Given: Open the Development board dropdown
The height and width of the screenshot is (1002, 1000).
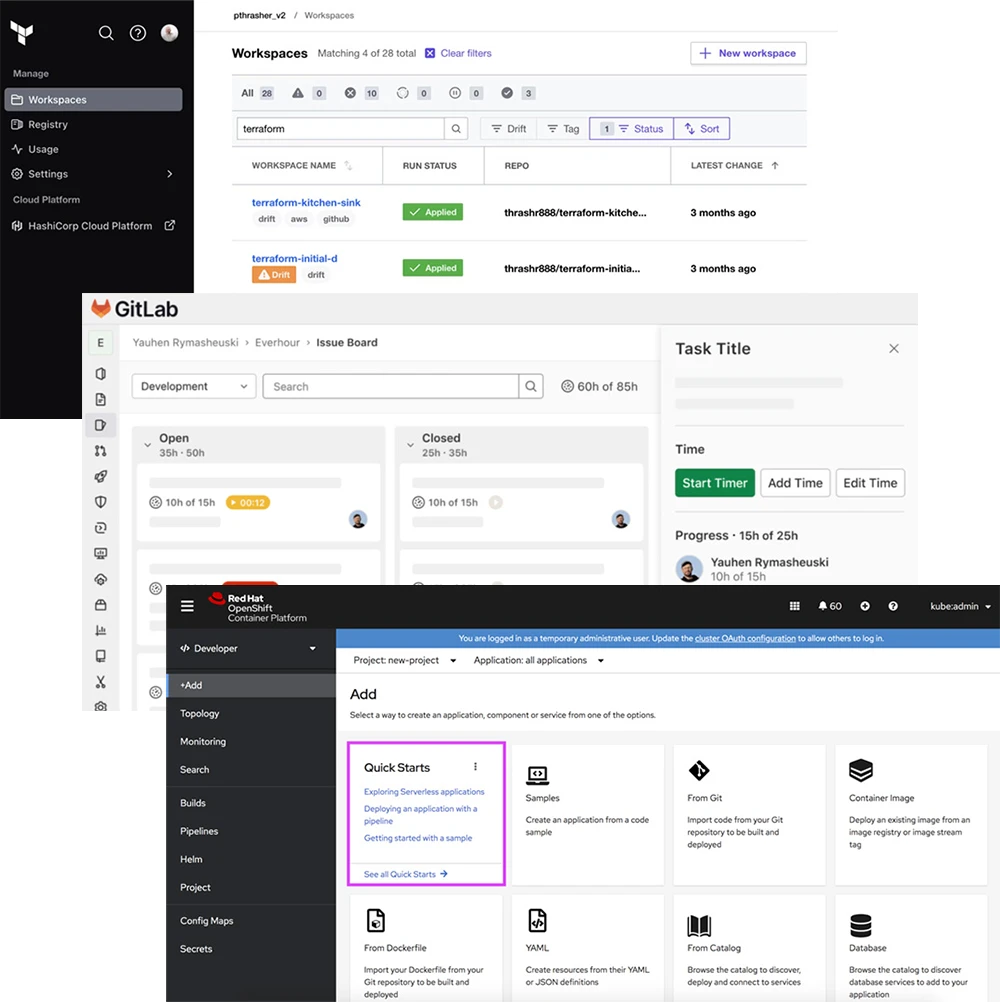Looking at the screenshot, I should (x=194, y=387).
